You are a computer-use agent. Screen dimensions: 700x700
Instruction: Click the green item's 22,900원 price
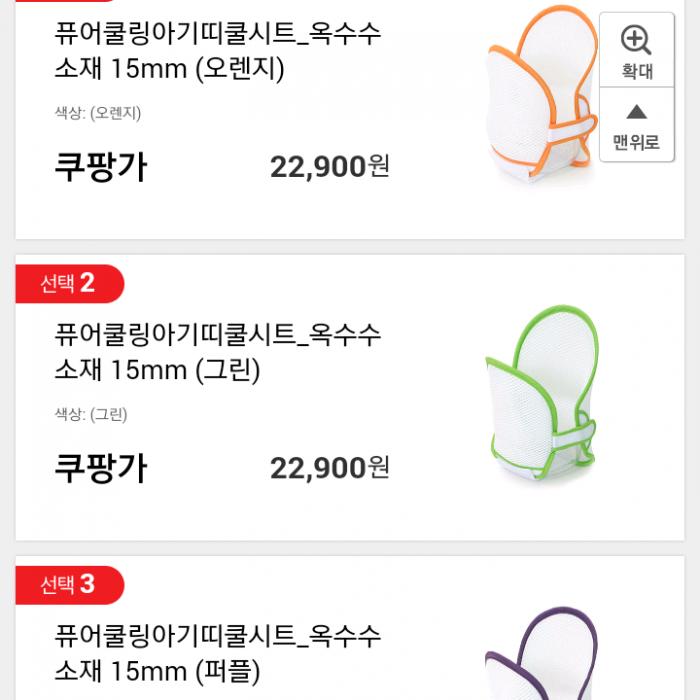[329, 467]
